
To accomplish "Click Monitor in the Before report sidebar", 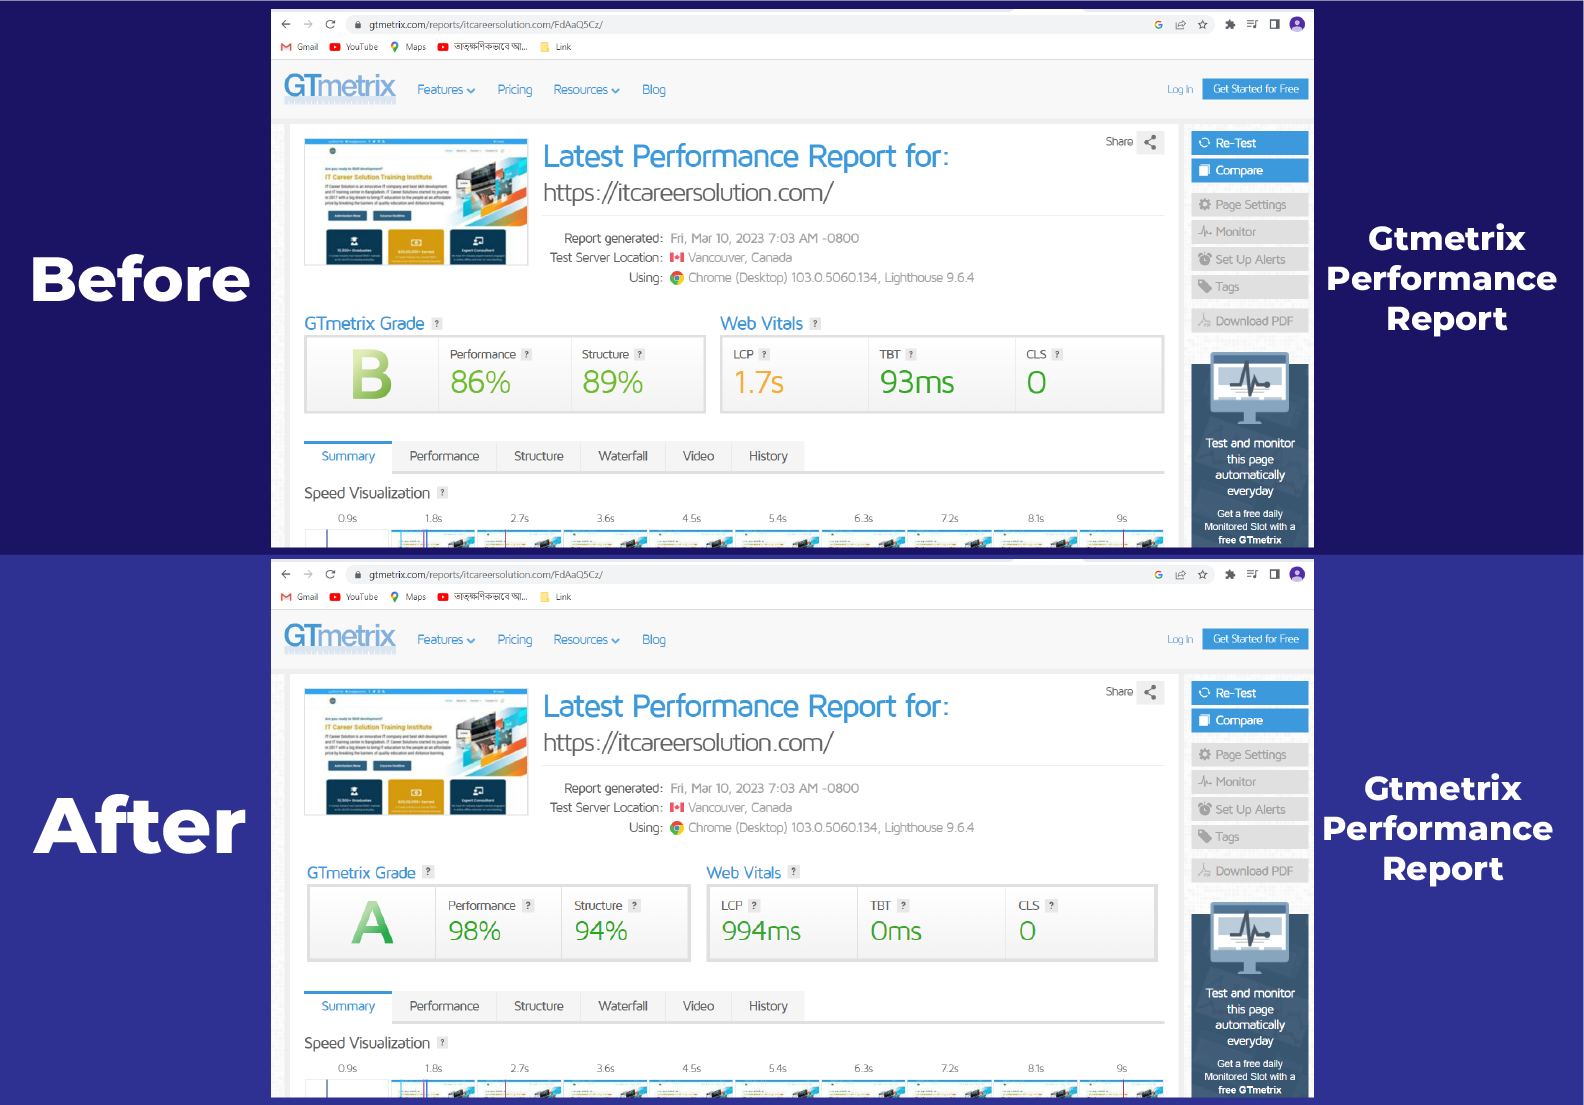I will (x=1250, y=232).
